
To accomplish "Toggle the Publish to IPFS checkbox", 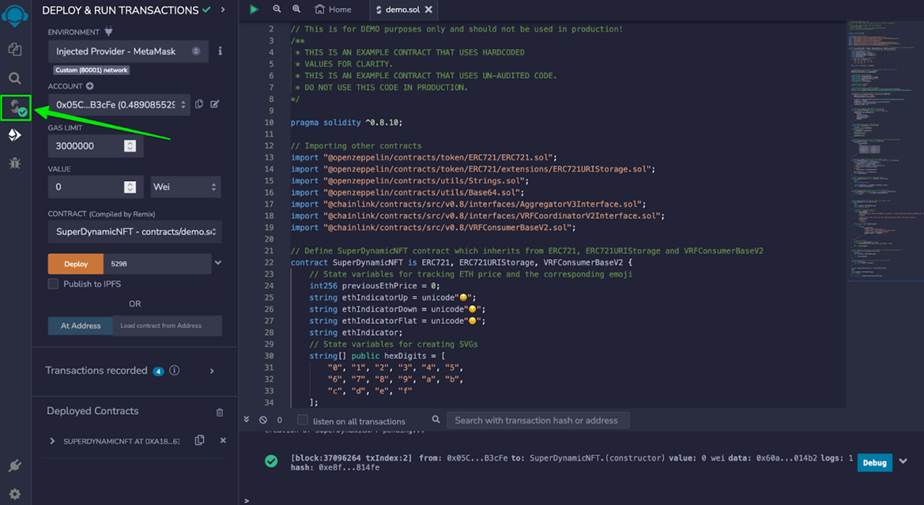I will 53,284.
